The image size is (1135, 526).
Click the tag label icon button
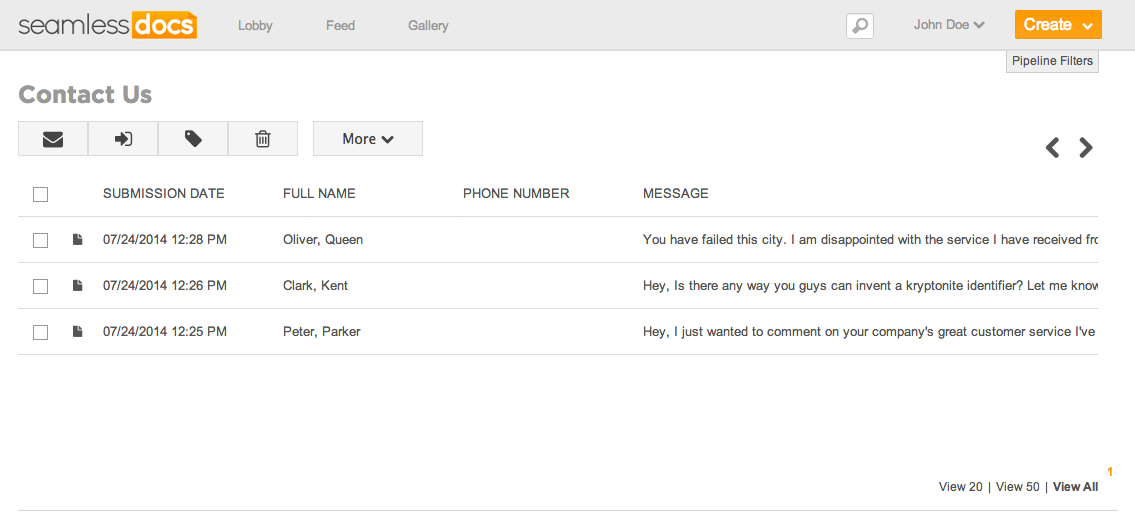(x=193, y=139)
